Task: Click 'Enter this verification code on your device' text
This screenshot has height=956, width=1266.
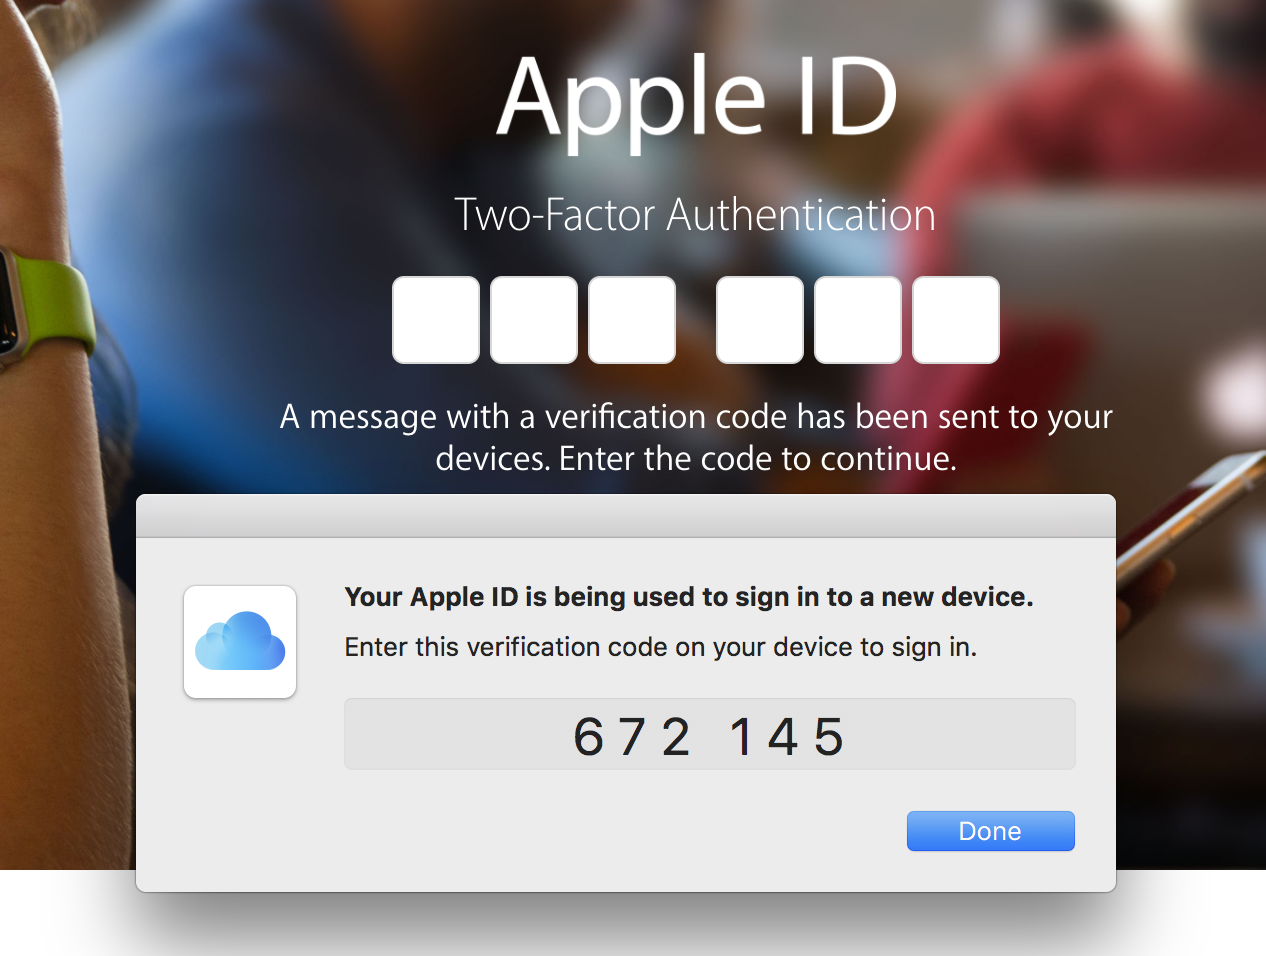Action: tap(661, 647)
